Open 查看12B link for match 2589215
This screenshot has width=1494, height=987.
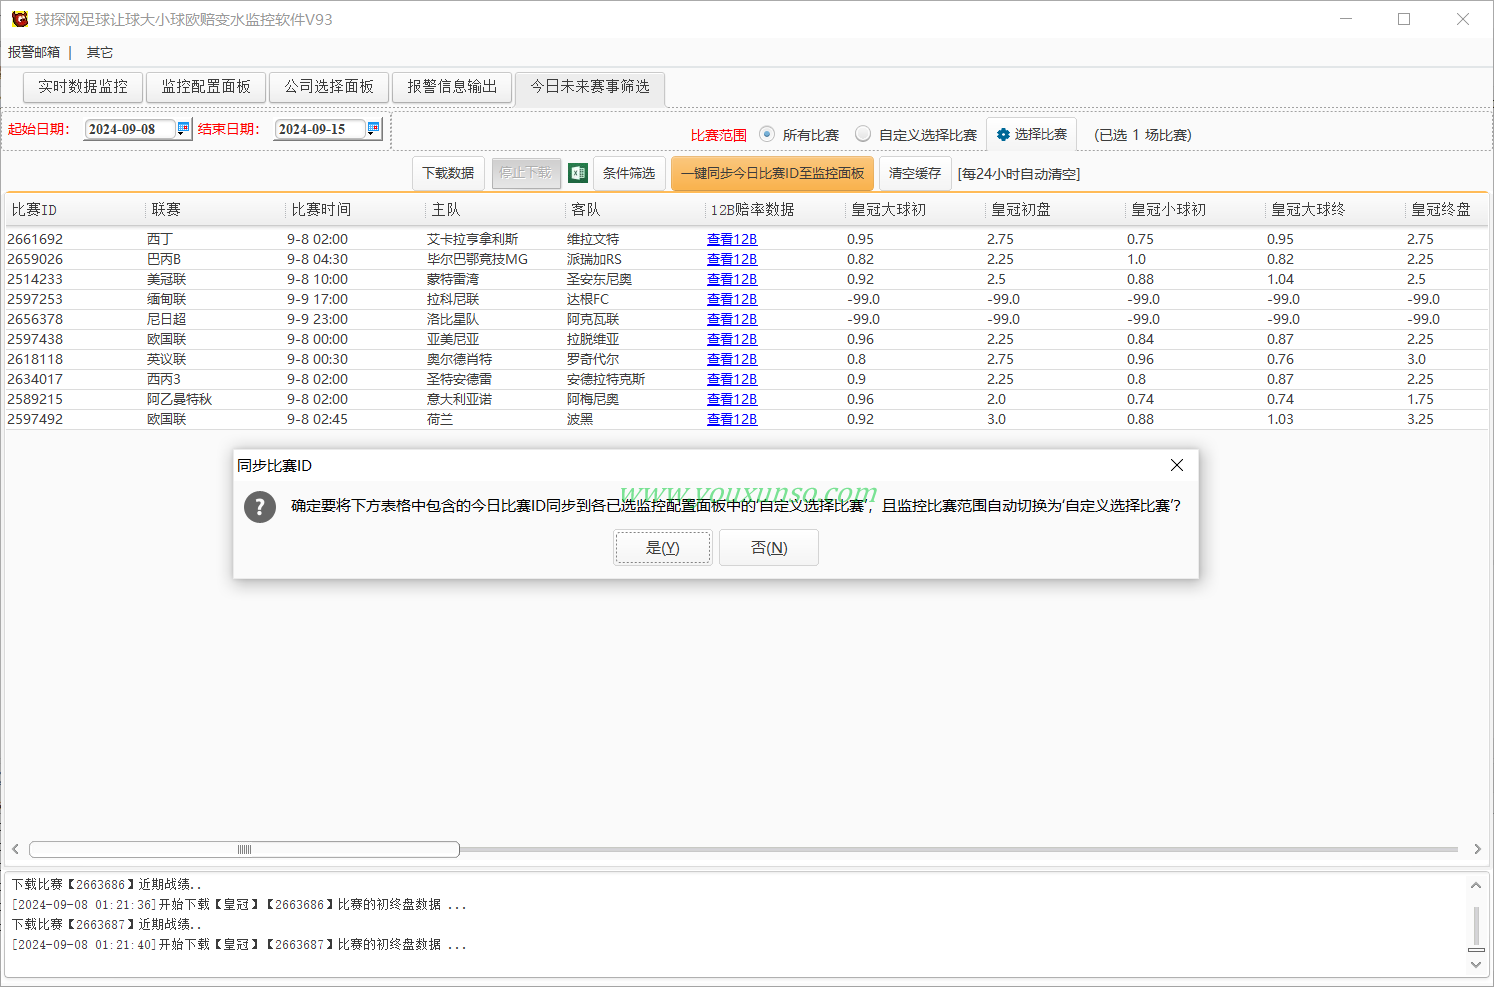[732, 399]
